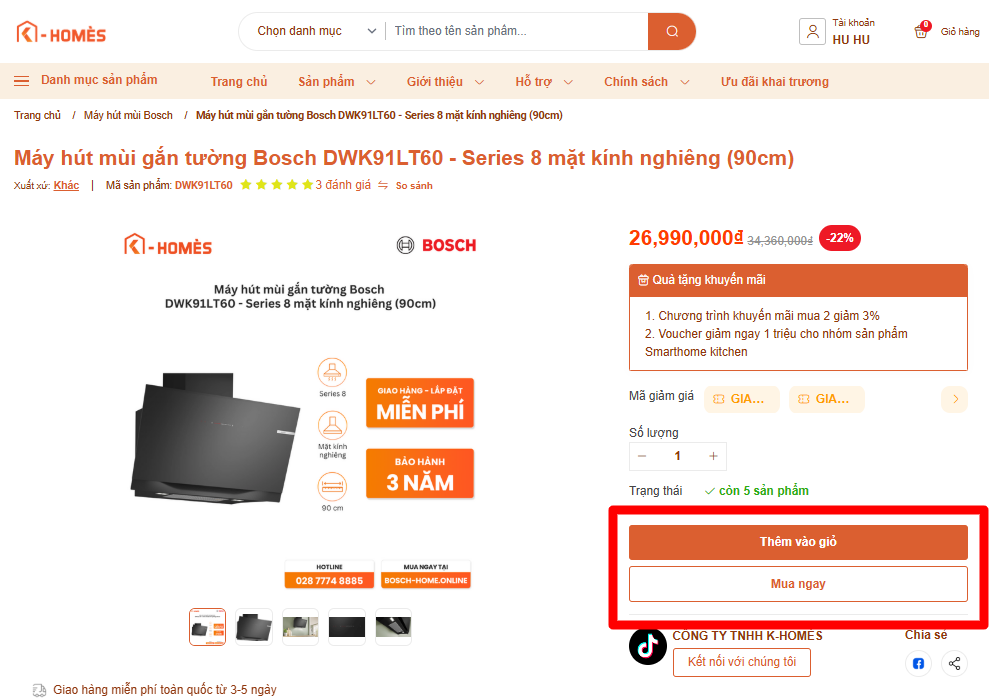Screen dimensions: 989x700
Task: Click the user account icon
Action: tap(812, 31)
